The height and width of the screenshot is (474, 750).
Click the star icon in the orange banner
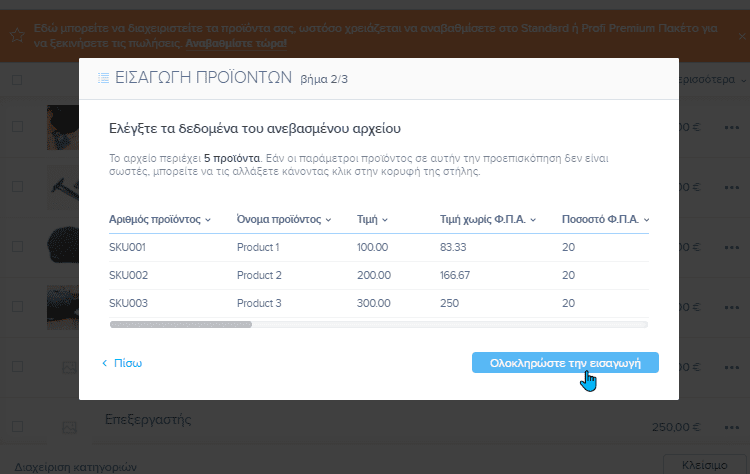coord(17,35)
